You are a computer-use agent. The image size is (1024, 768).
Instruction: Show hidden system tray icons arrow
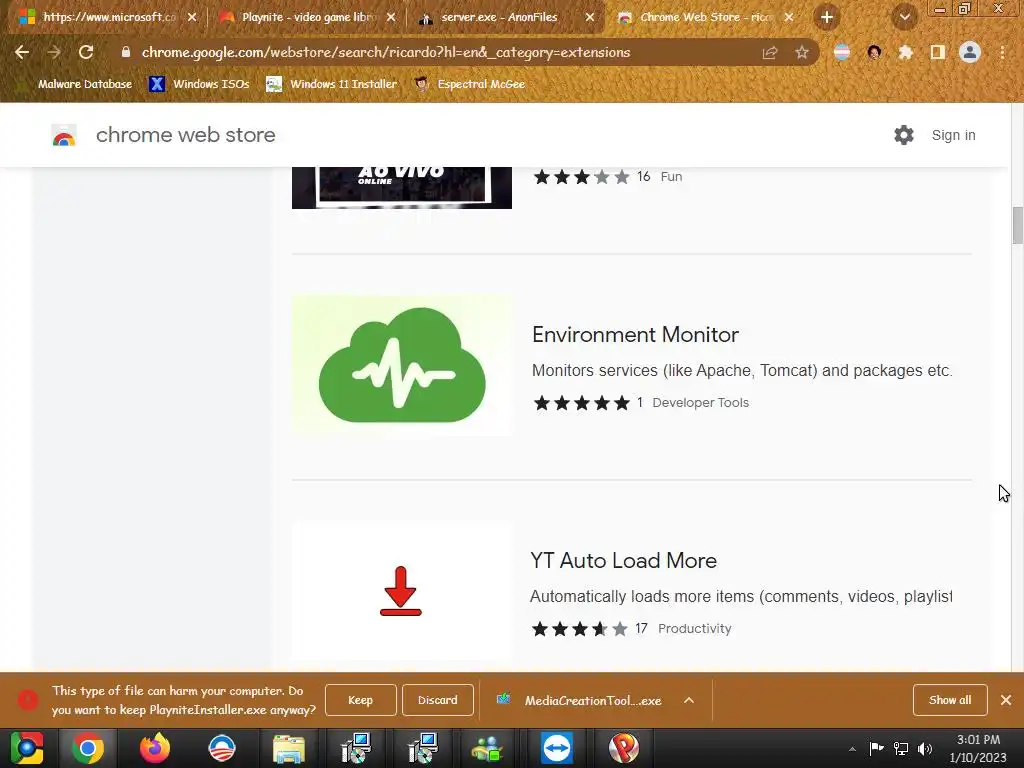852,749
